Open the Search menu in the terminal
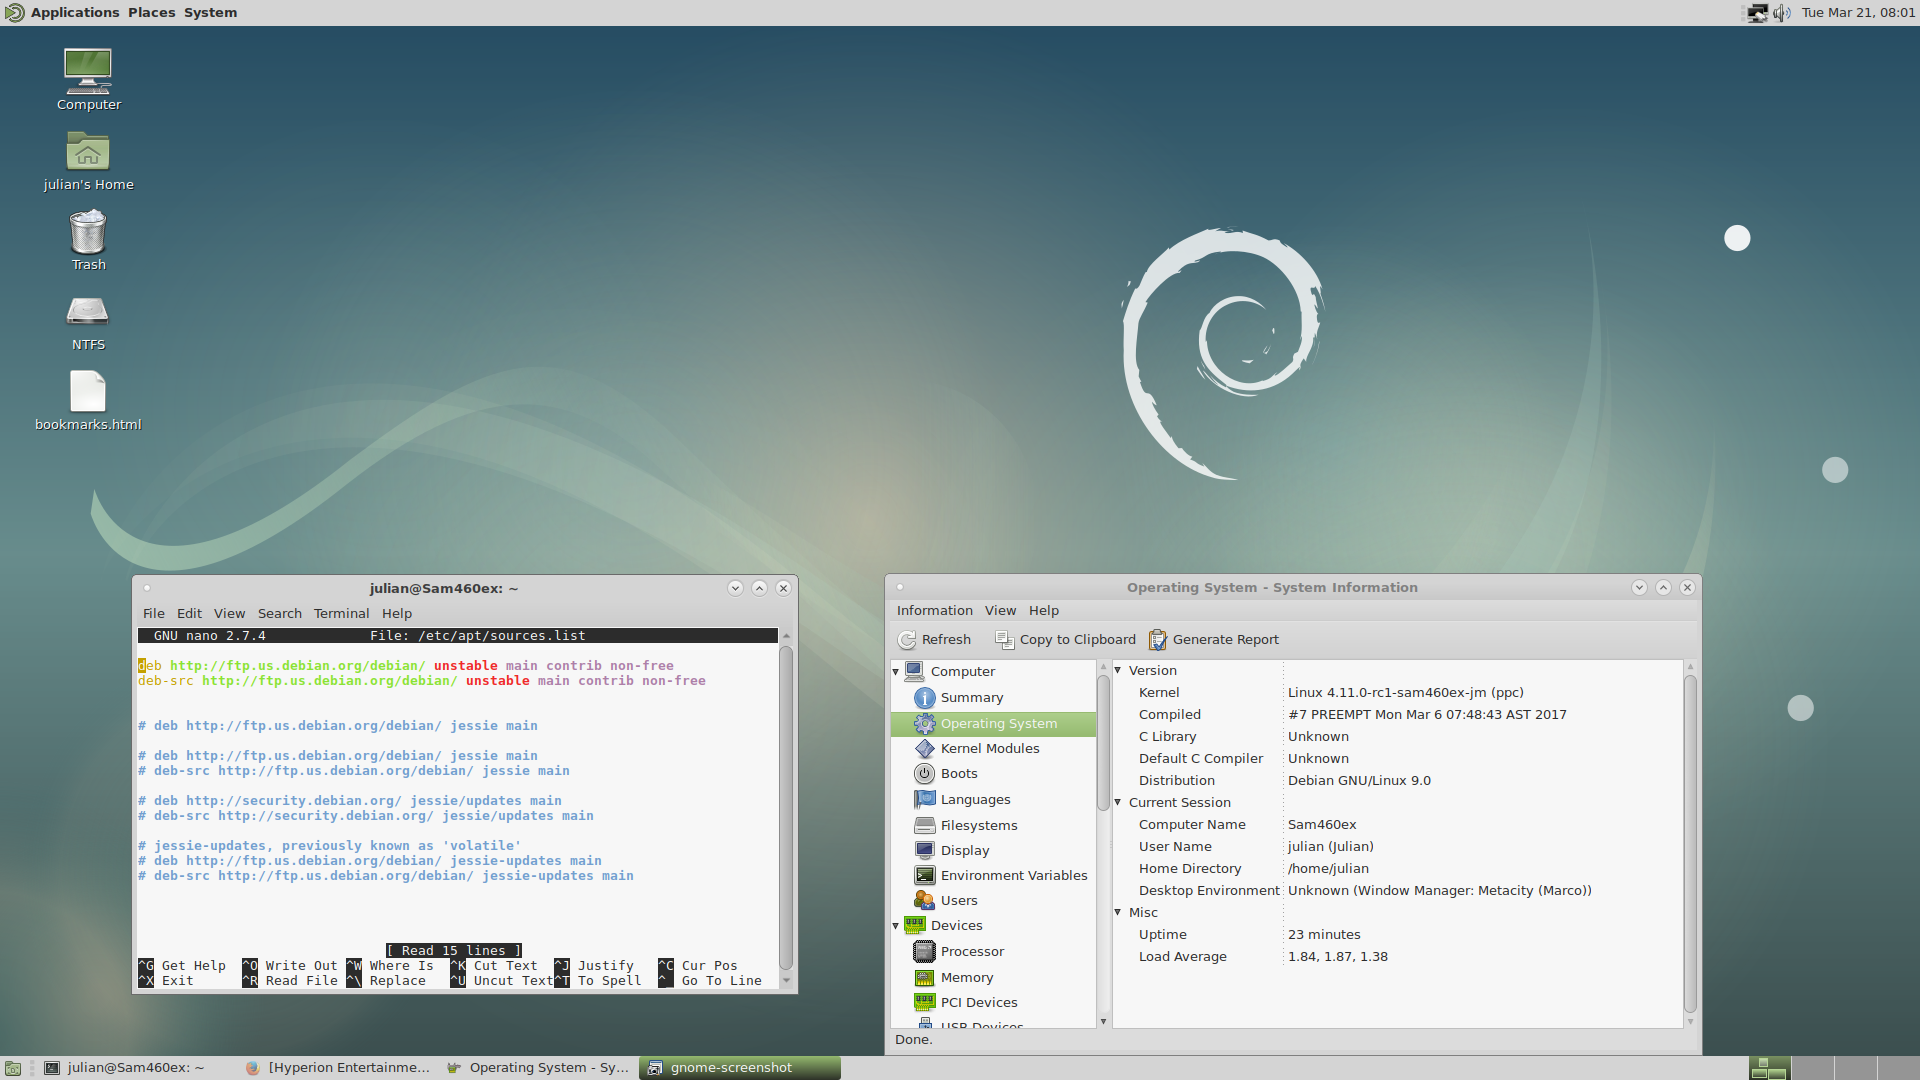Viewport: 1920px width, 1080px height. pos(279,614)
